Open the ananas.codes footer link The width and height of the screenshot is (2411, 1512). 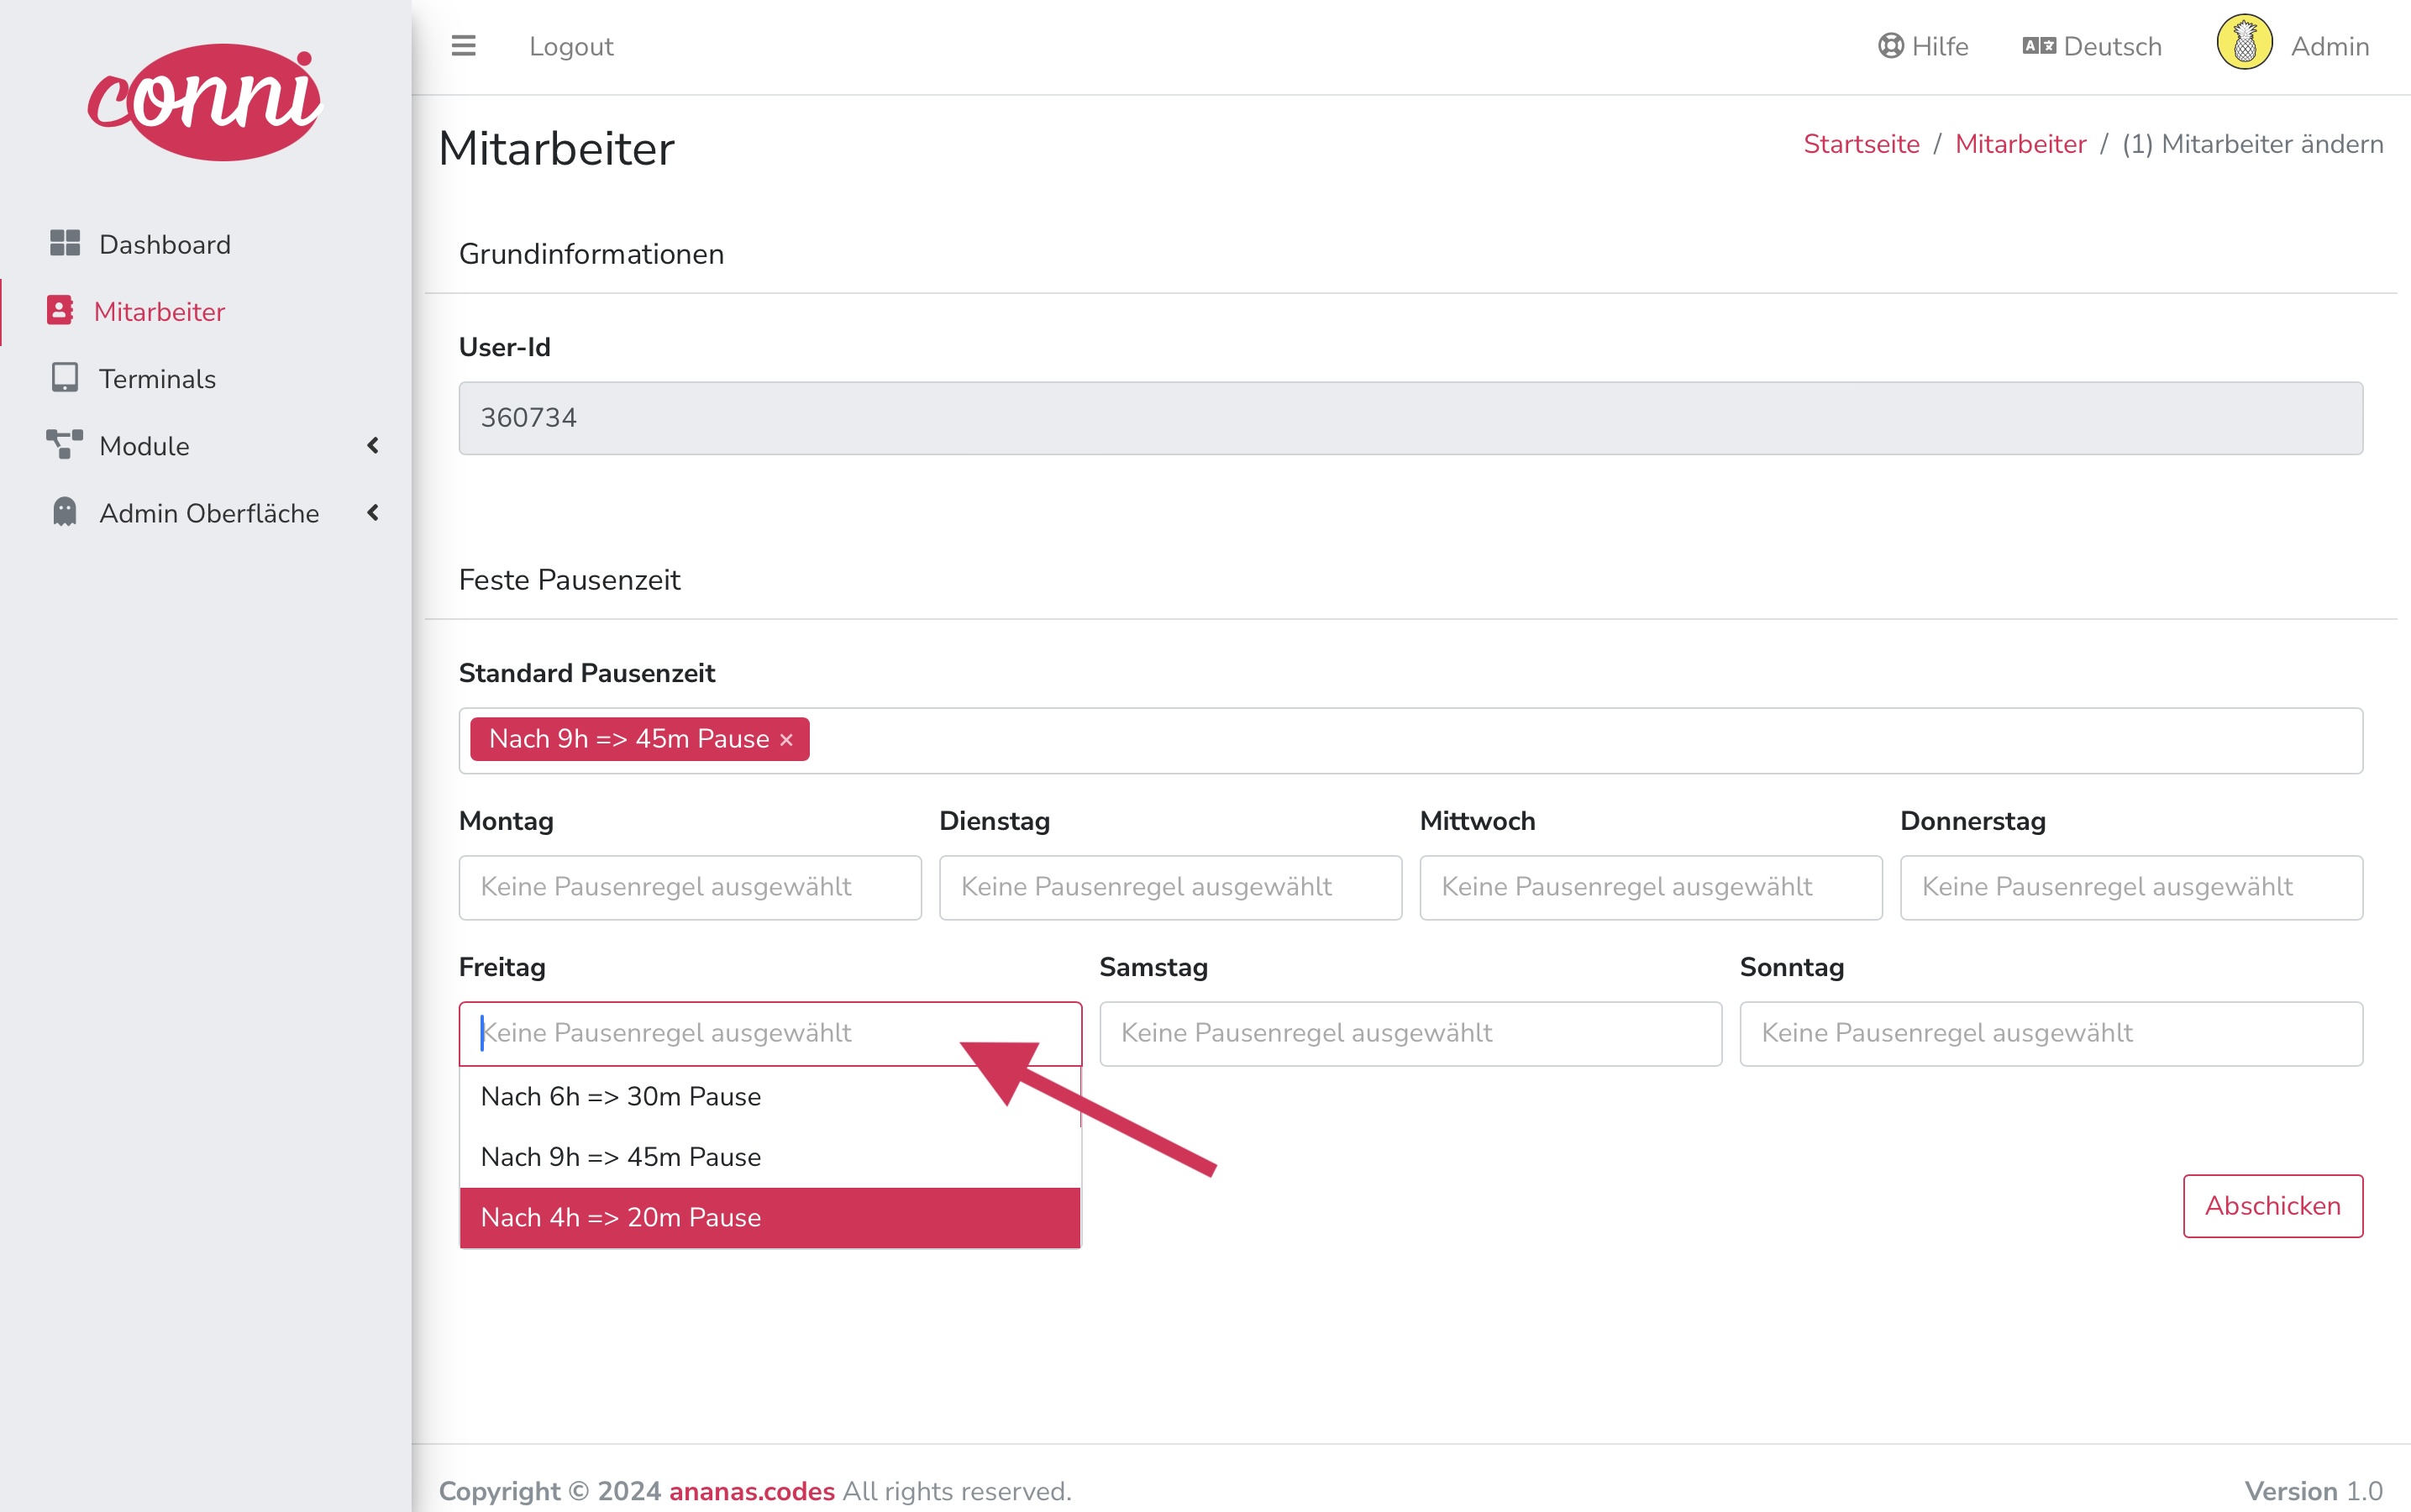752,1491
